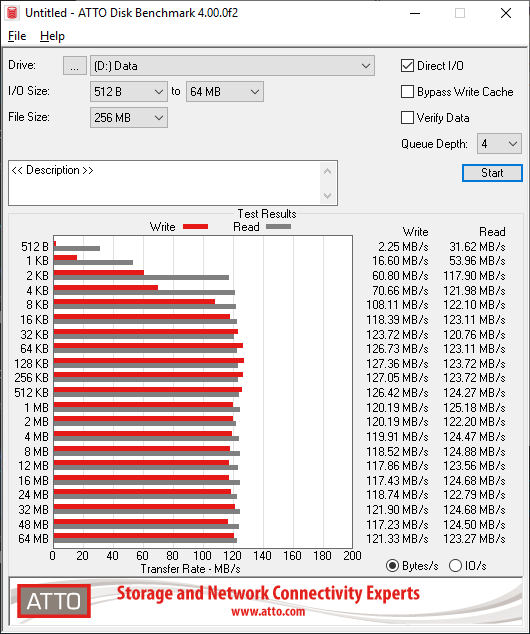This screenshot has width=530, height=634.
Task: Open the Drive dropdown showing (D:) Data
Action: 232,66
